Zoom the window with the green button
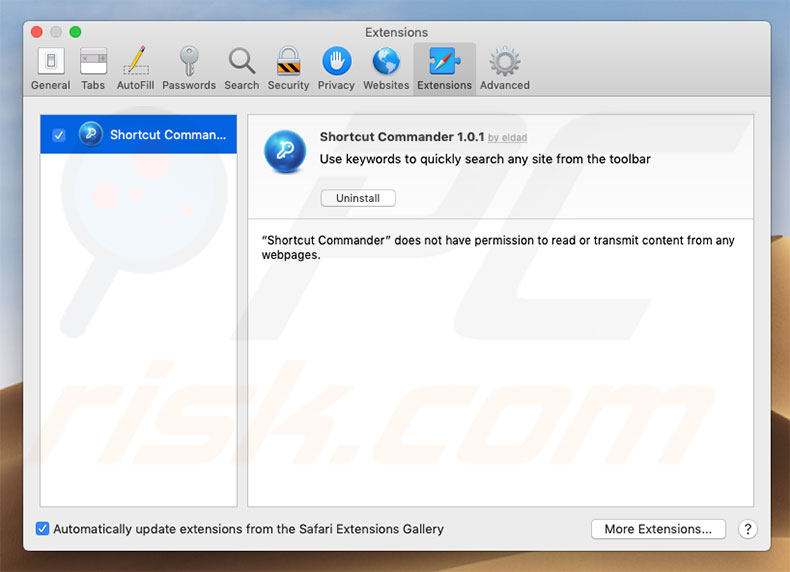The width and height of the screenshot is (790, 572). [76, 32]
